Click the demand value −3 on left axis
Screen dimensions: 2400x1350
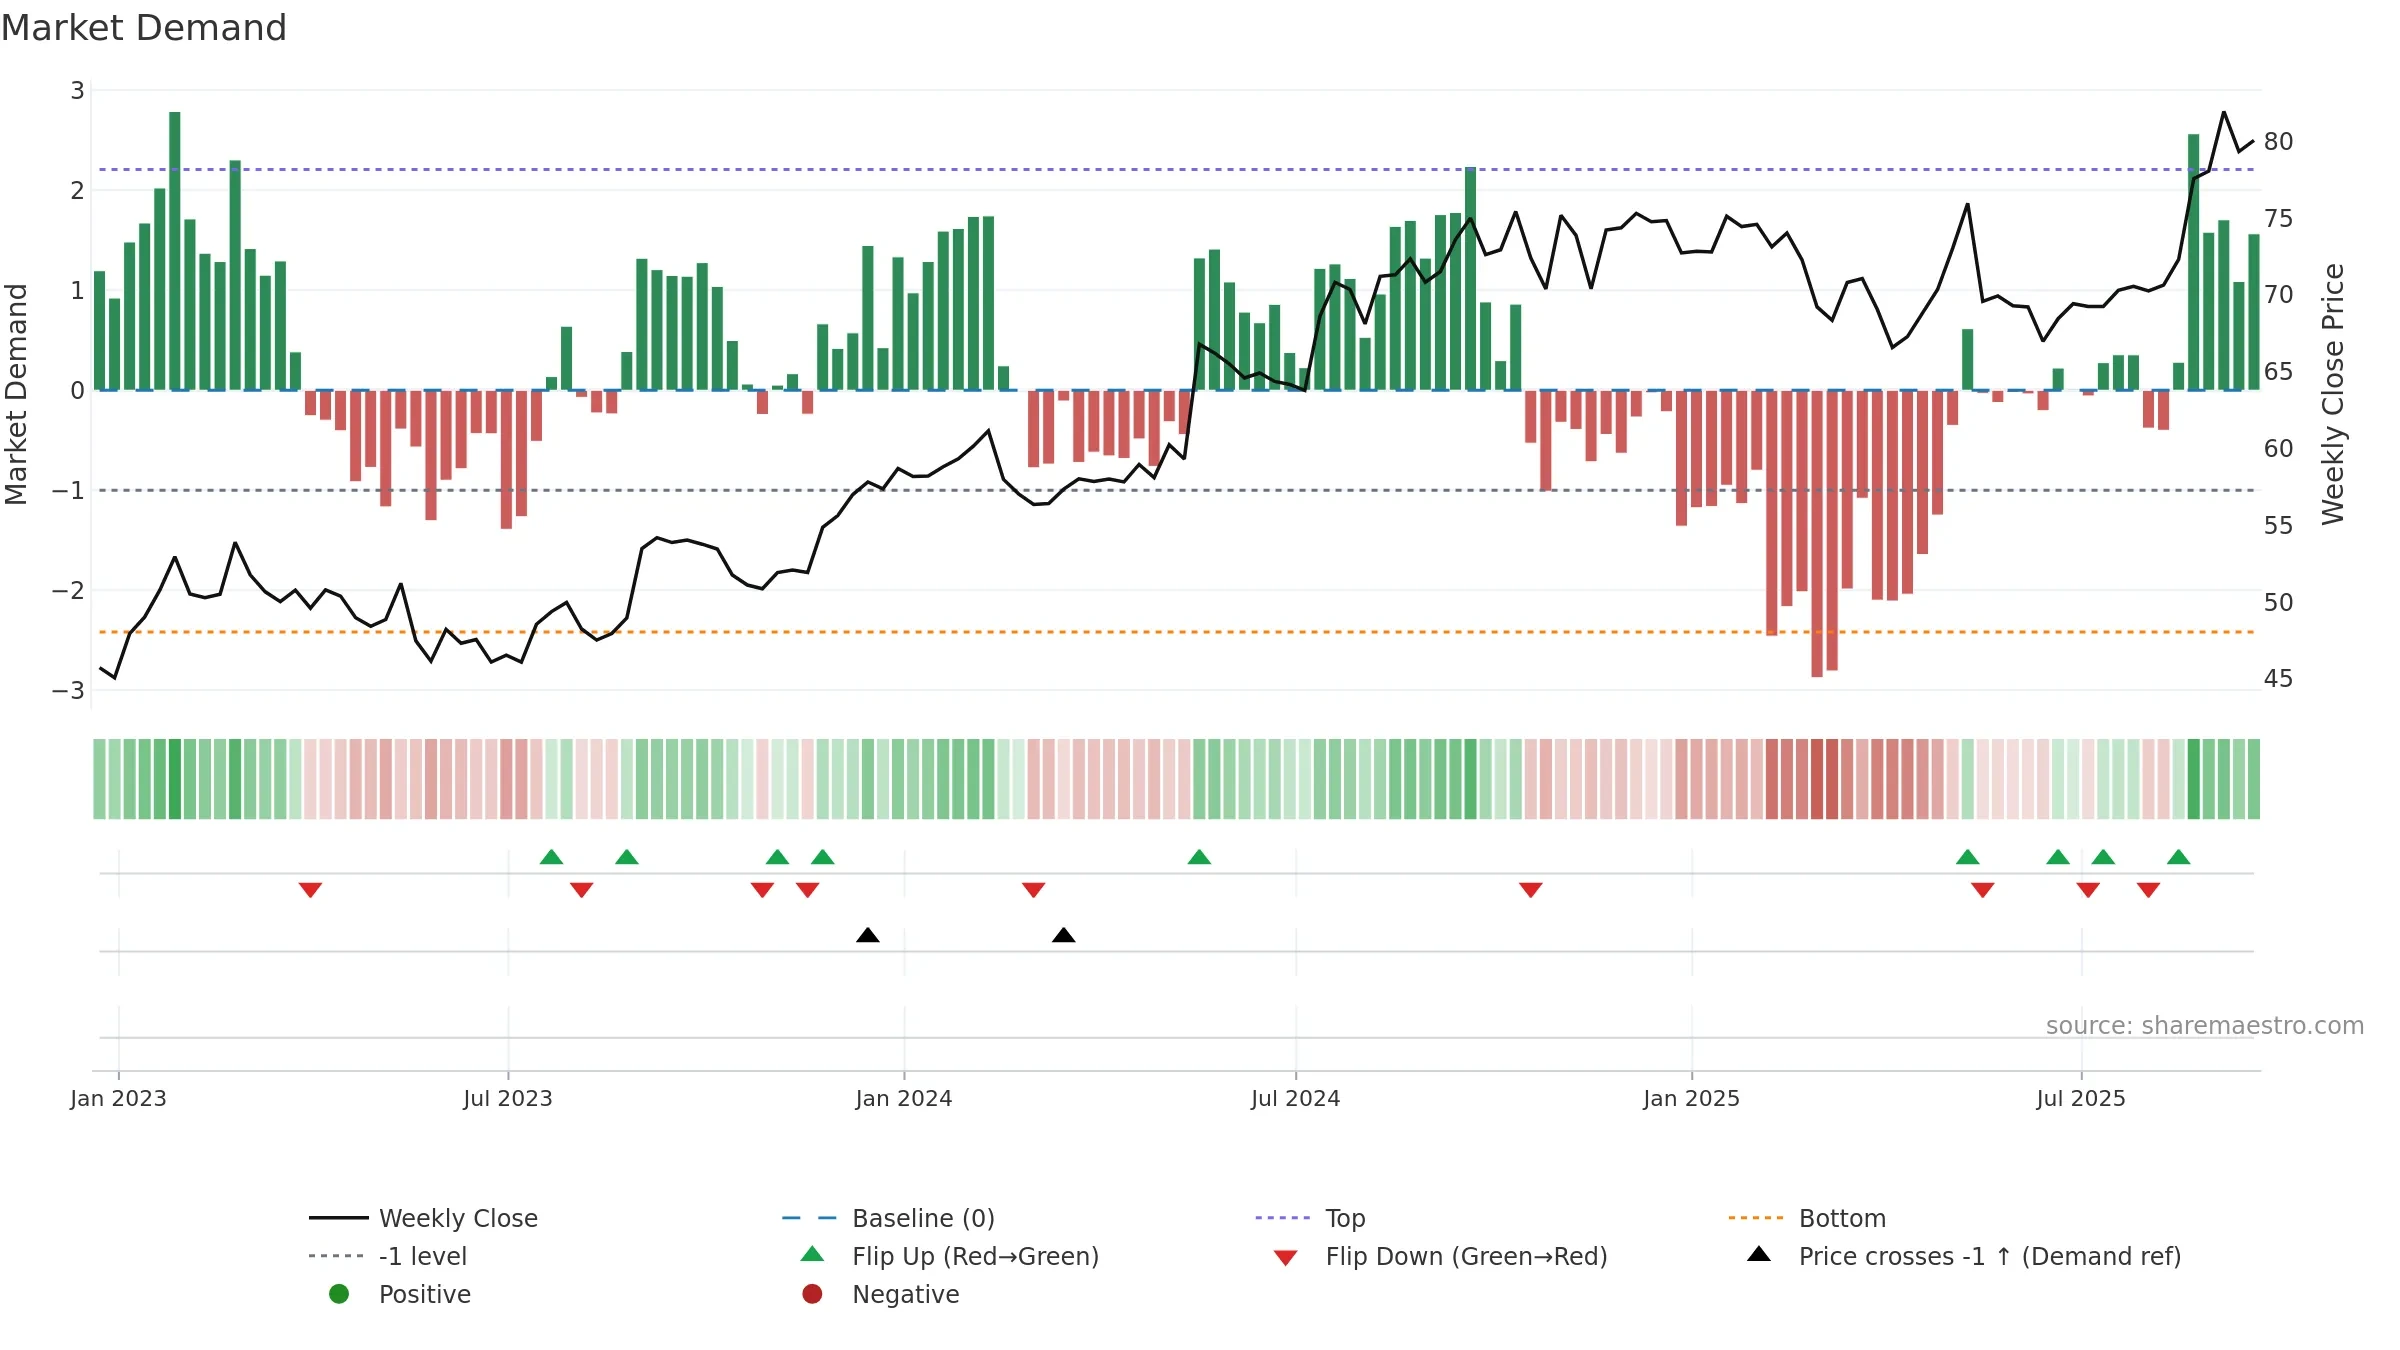pyautogui.click(x=69, y=691)
